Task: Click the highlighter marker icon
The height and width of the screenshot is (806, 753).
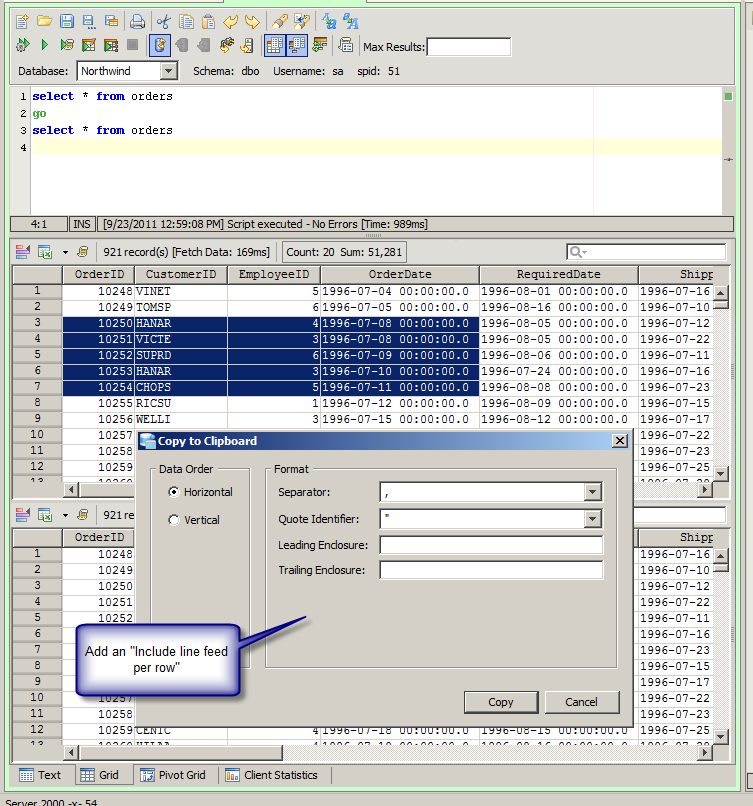Action: [279, 22]
